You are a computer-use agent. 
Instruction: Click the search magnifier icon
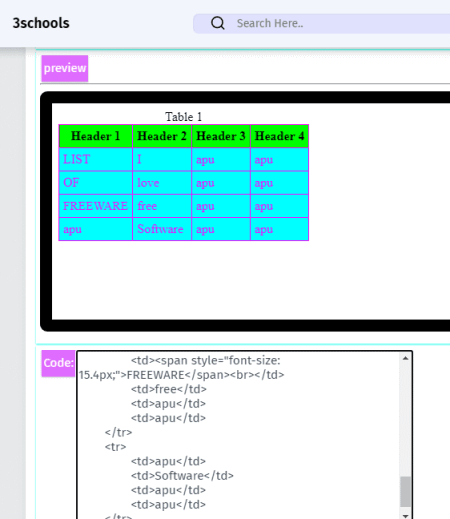218,23
